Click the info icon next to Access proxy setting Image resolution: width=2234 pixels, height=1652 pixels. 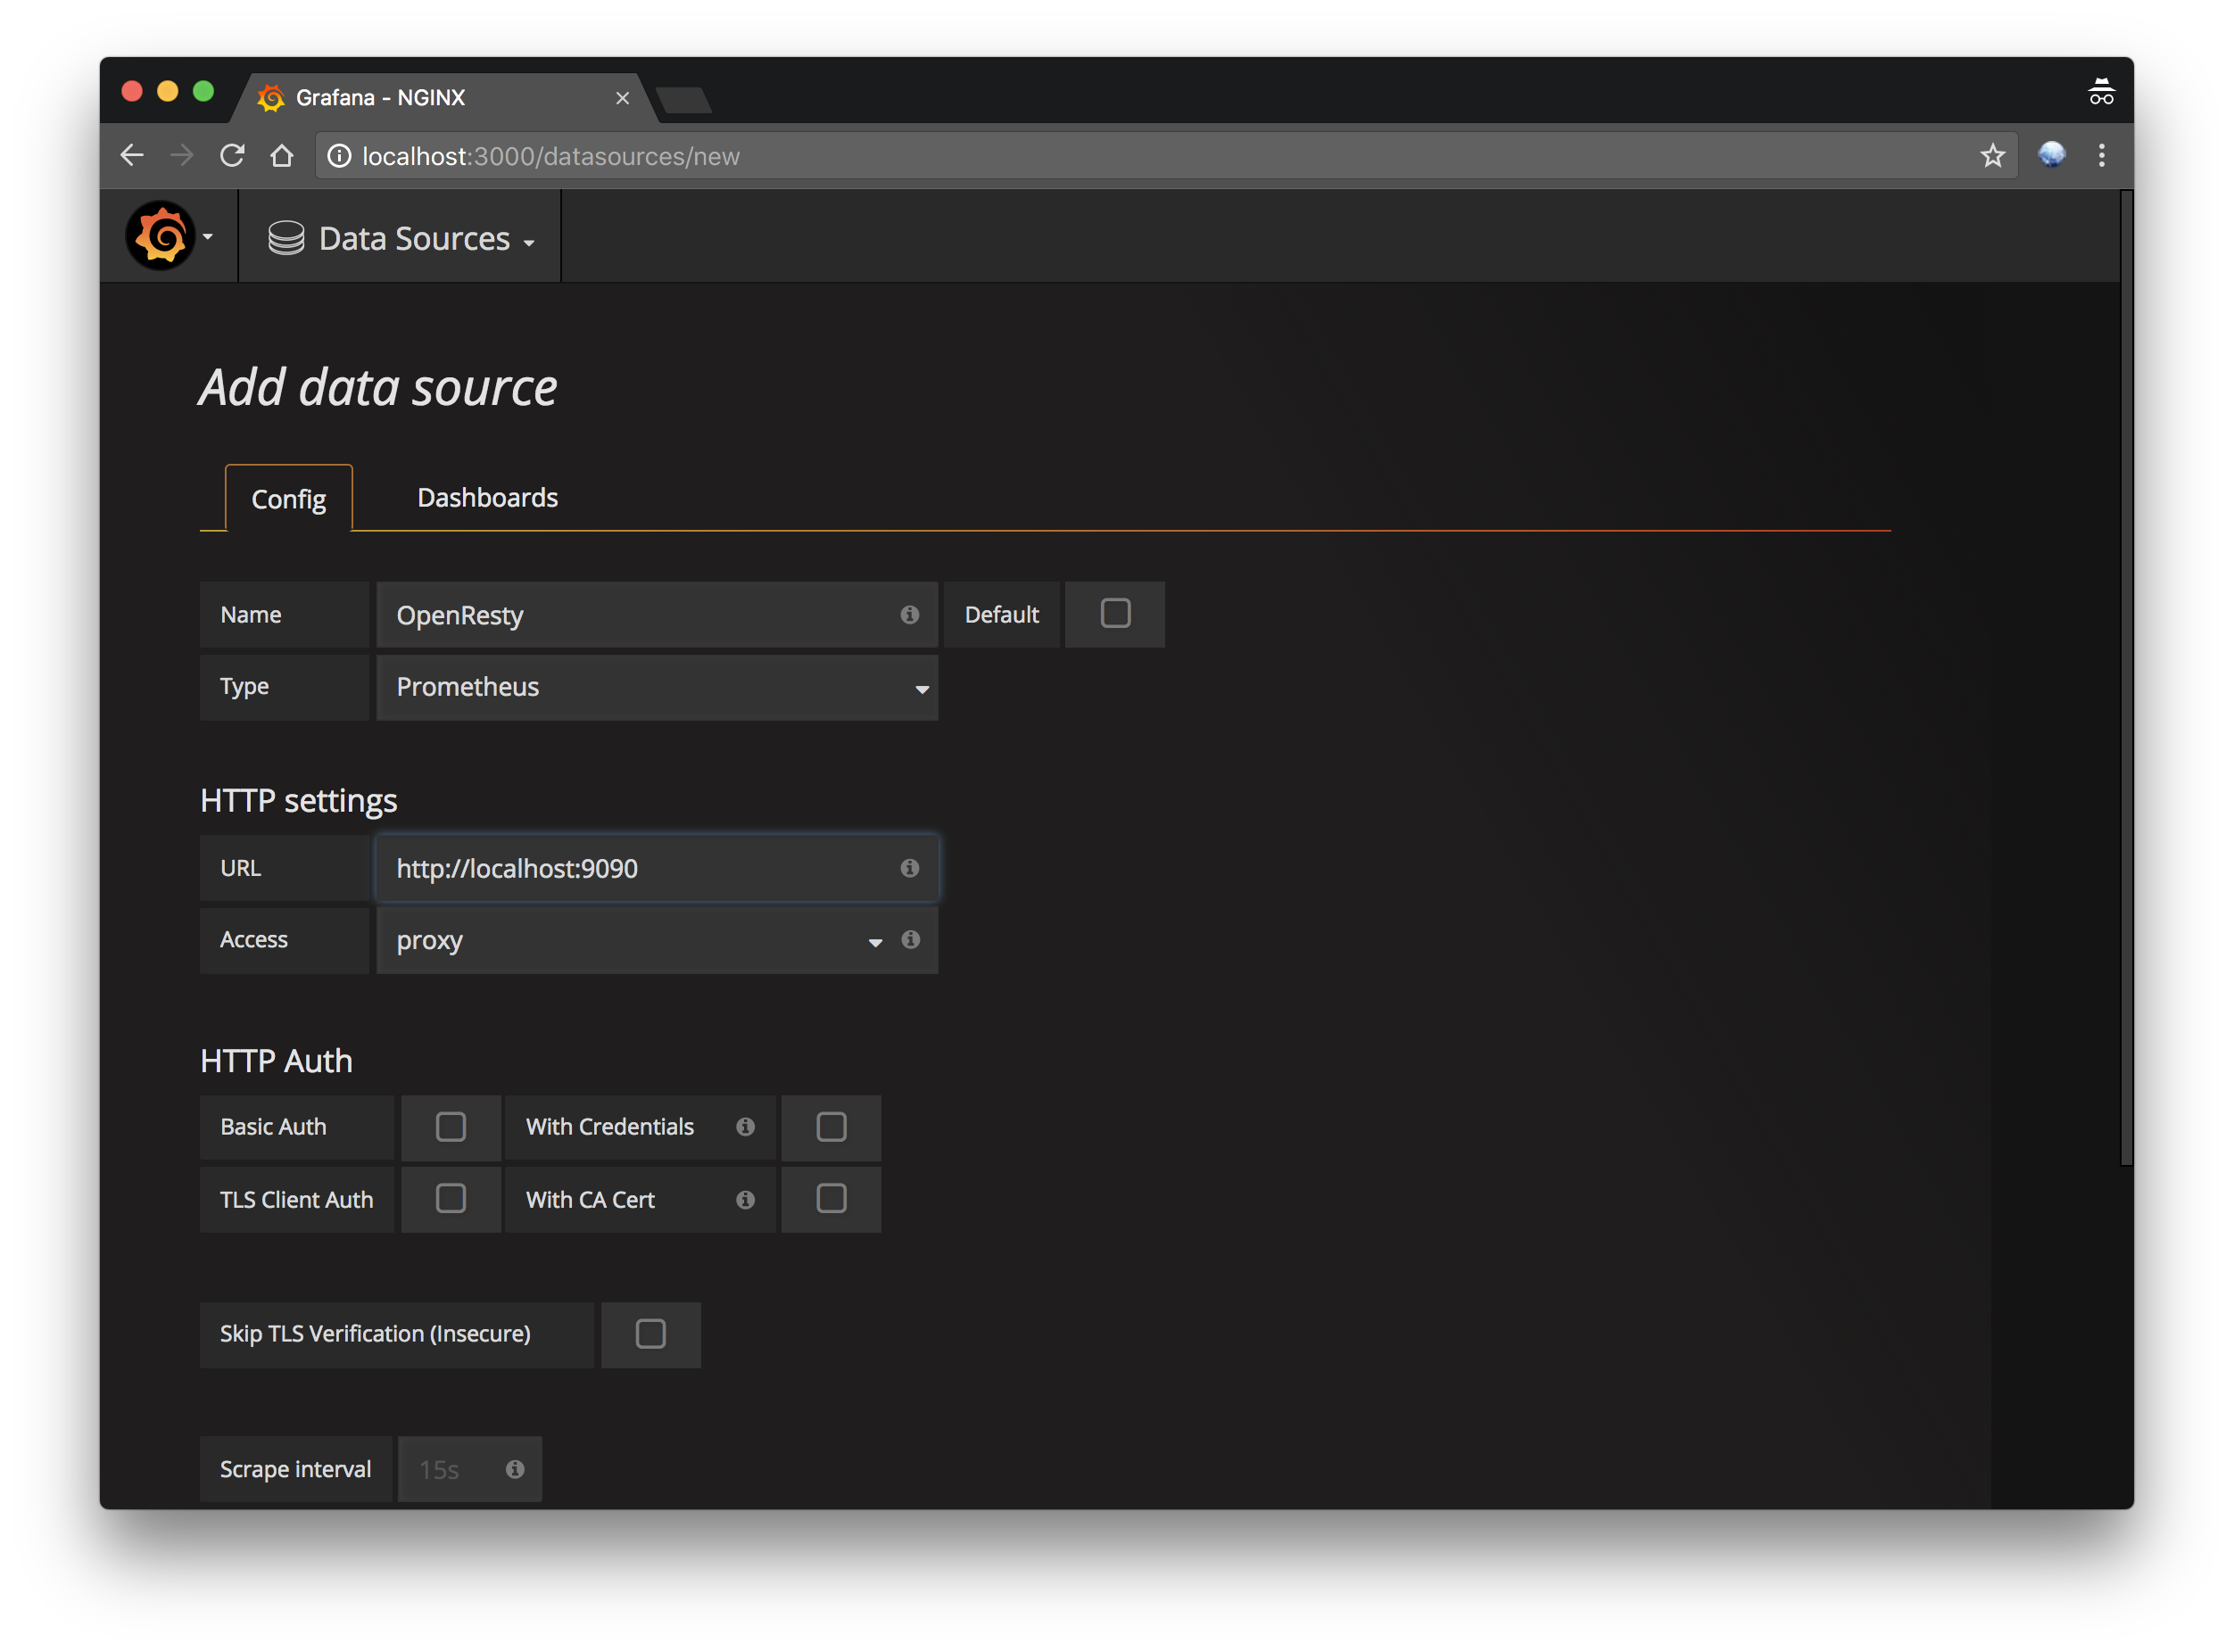pos(910,940)
